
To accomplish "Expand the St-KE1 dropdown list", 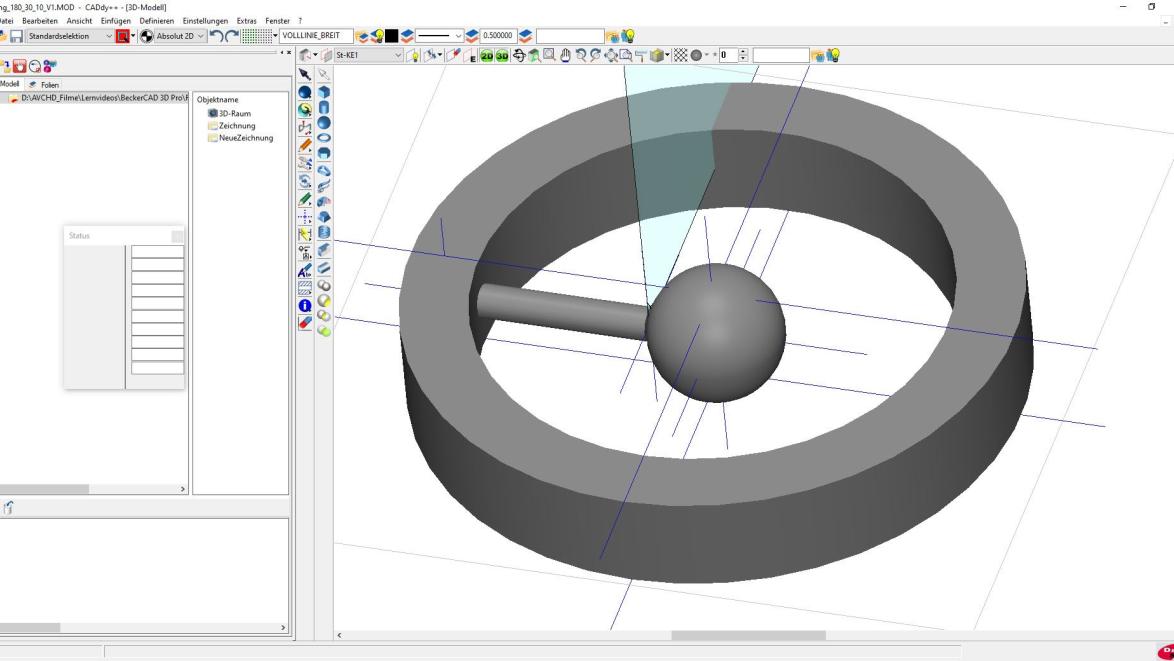I will pos(399,55).
